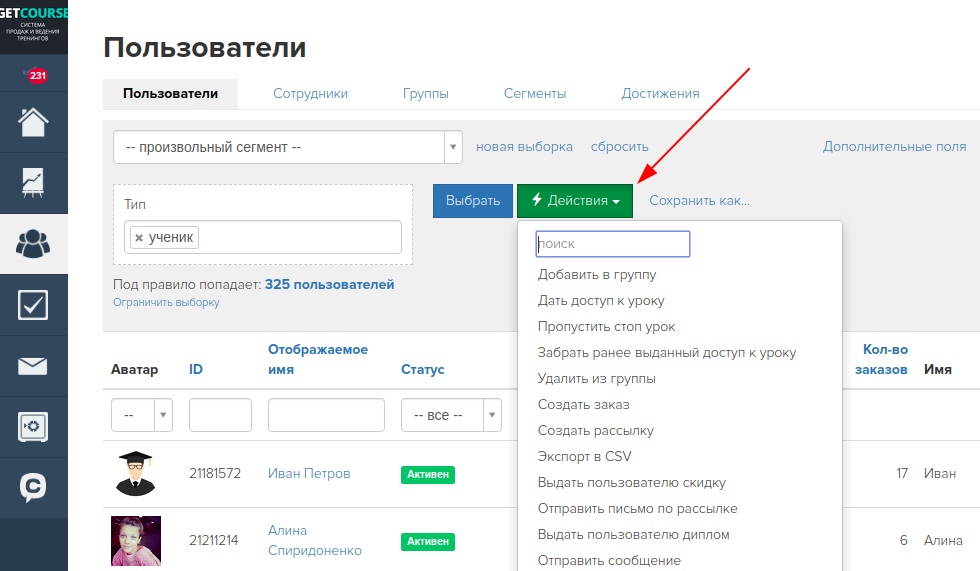
Task: Choose 'Выдать пользователю скидку' action
Action: [631, 483]
